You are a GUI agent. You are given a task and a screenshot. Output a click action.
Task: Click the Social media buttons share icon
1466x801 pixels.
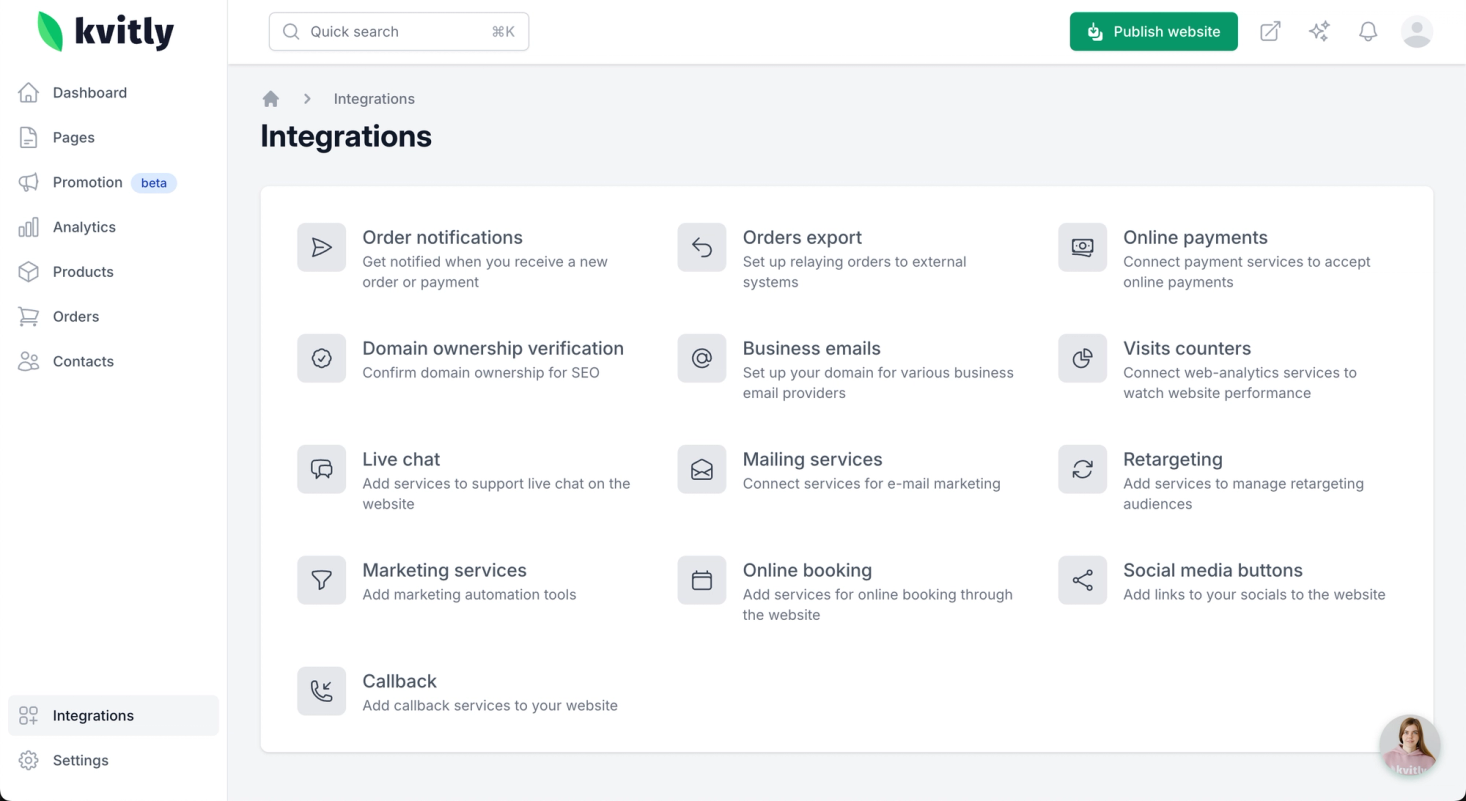1082,580
